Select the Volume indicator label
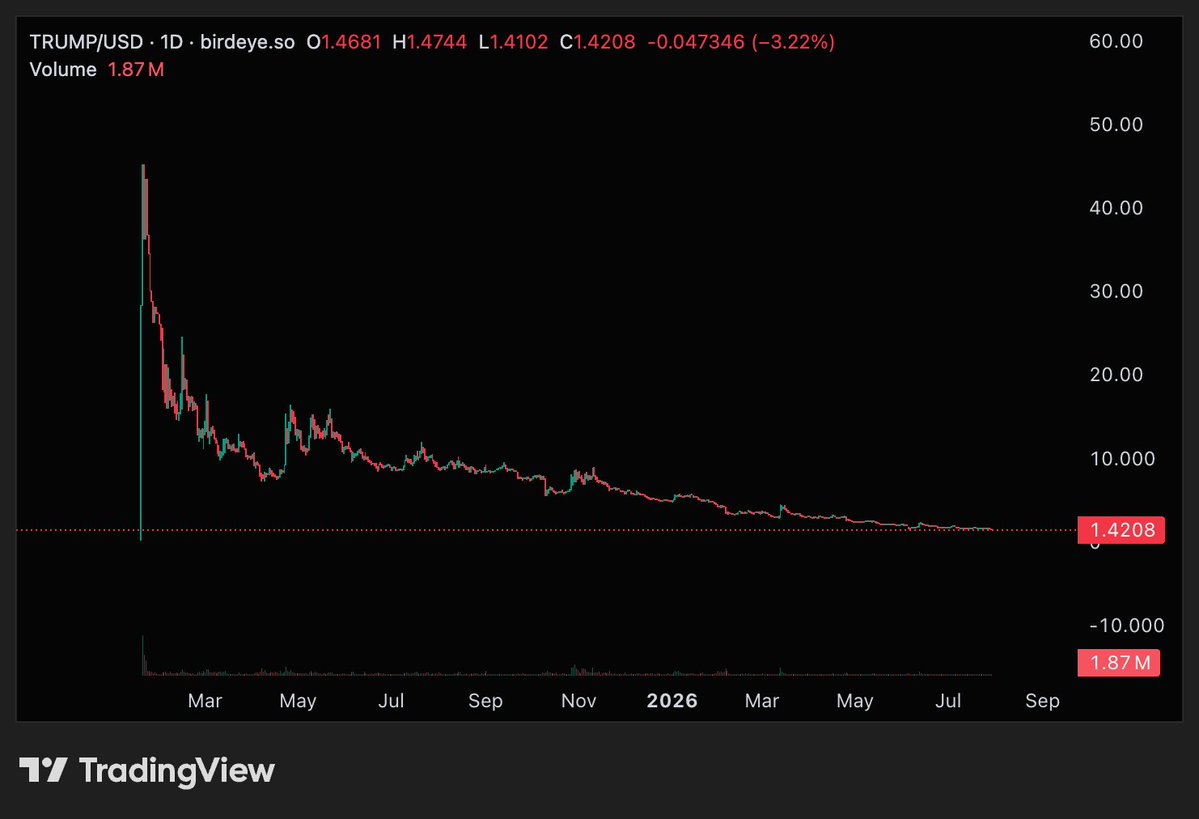 tap(63, 70)
